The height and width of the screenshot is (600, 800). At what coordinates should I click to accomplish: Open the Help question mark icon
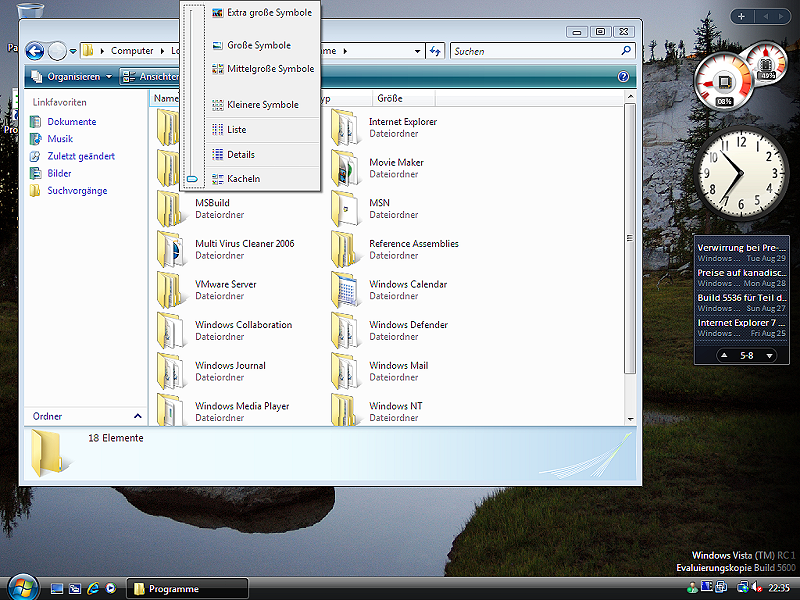(623, 77)
